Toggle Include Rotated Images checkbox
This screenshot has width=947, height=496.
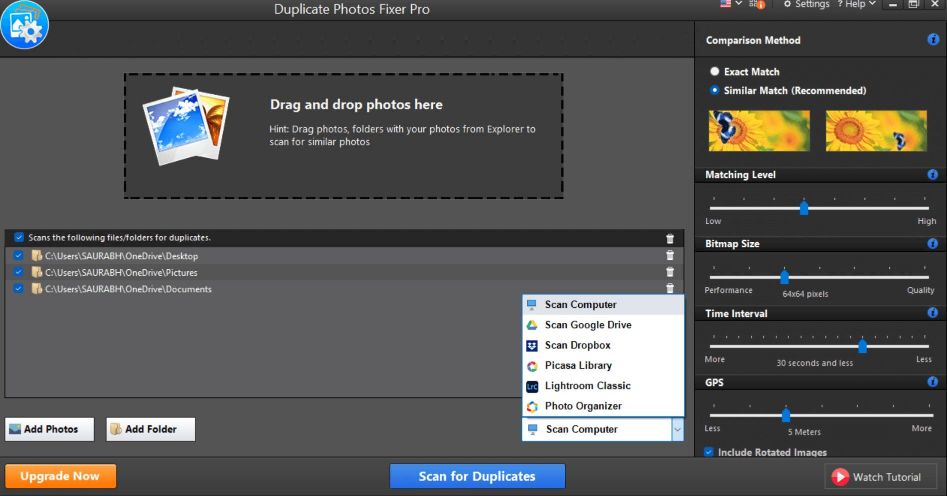point(710,452)
